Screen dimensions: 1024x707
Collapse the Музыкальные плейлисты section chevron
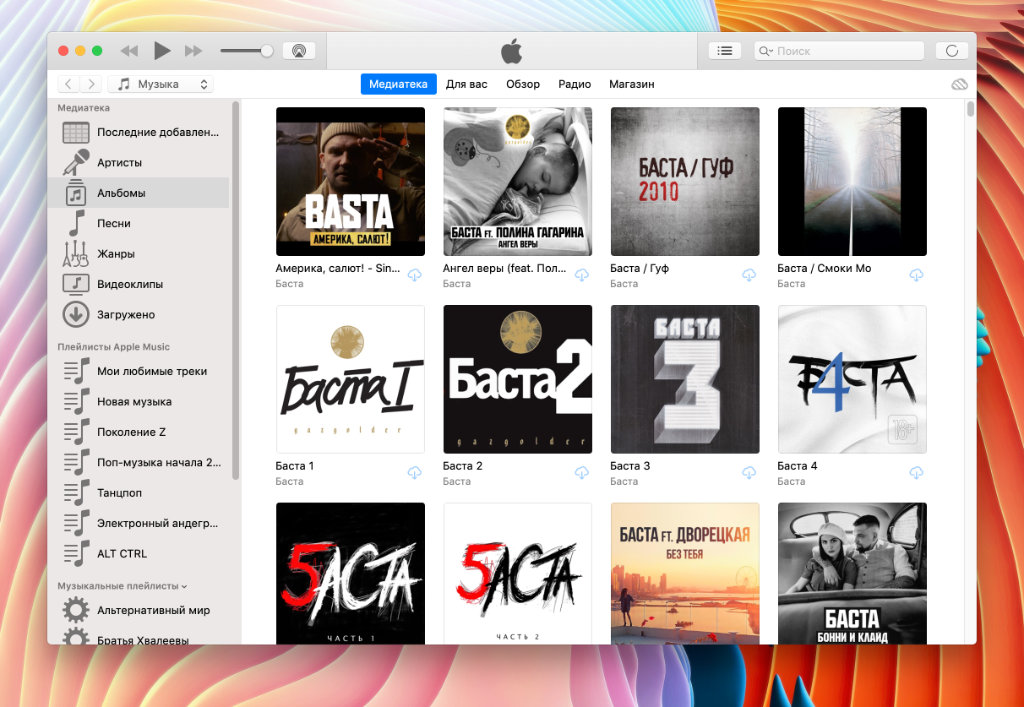click(184, 586)
